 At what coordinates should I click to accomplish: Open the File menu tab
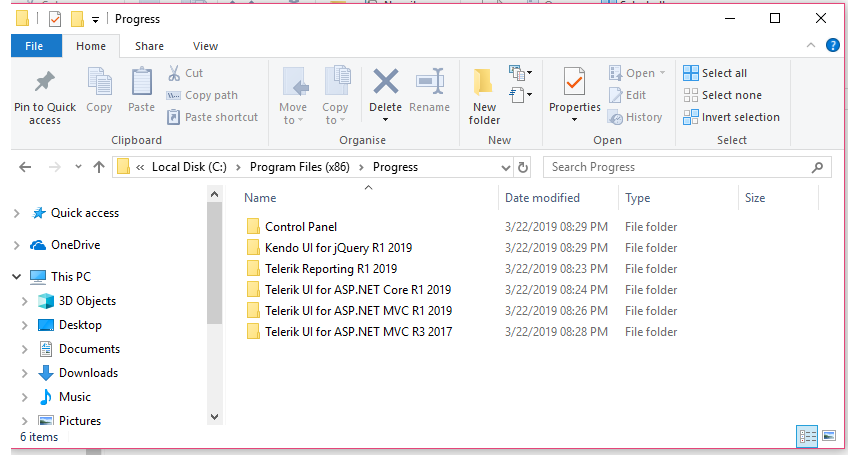[34, 46]
